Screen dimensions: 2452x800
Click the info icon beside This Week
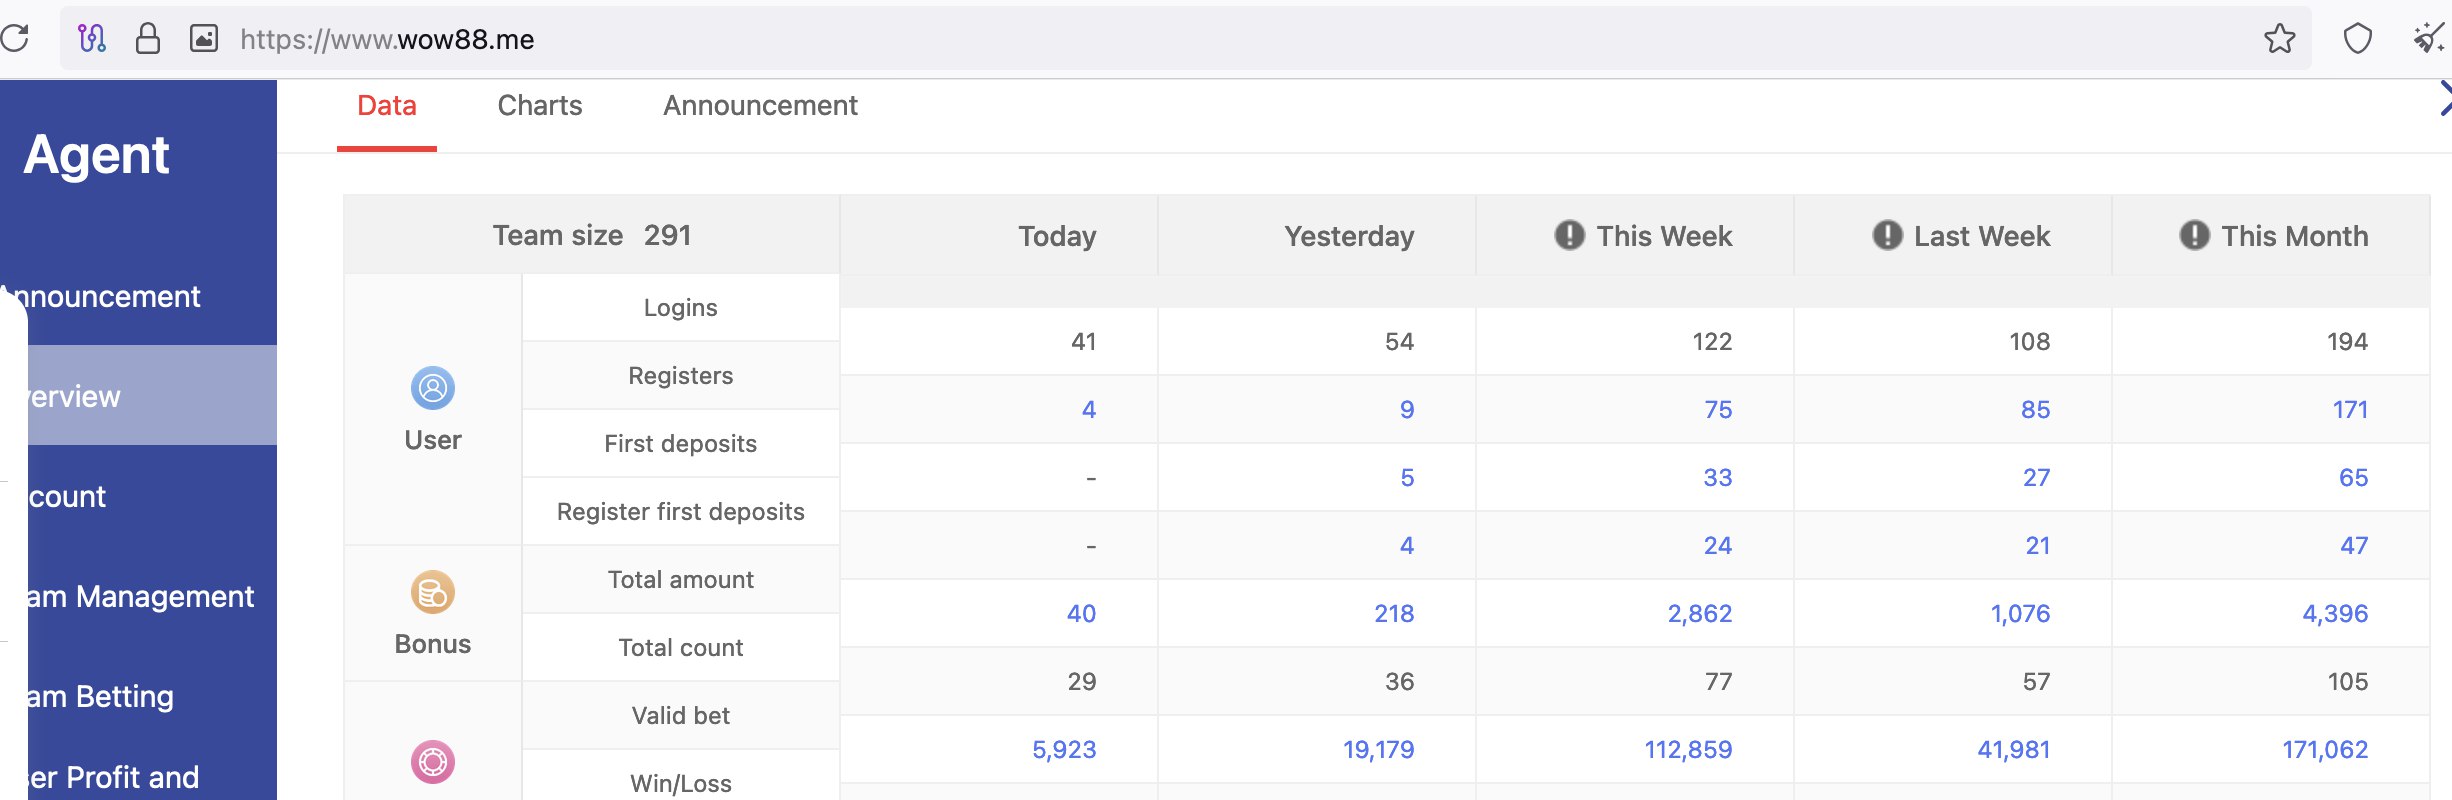1569,235
